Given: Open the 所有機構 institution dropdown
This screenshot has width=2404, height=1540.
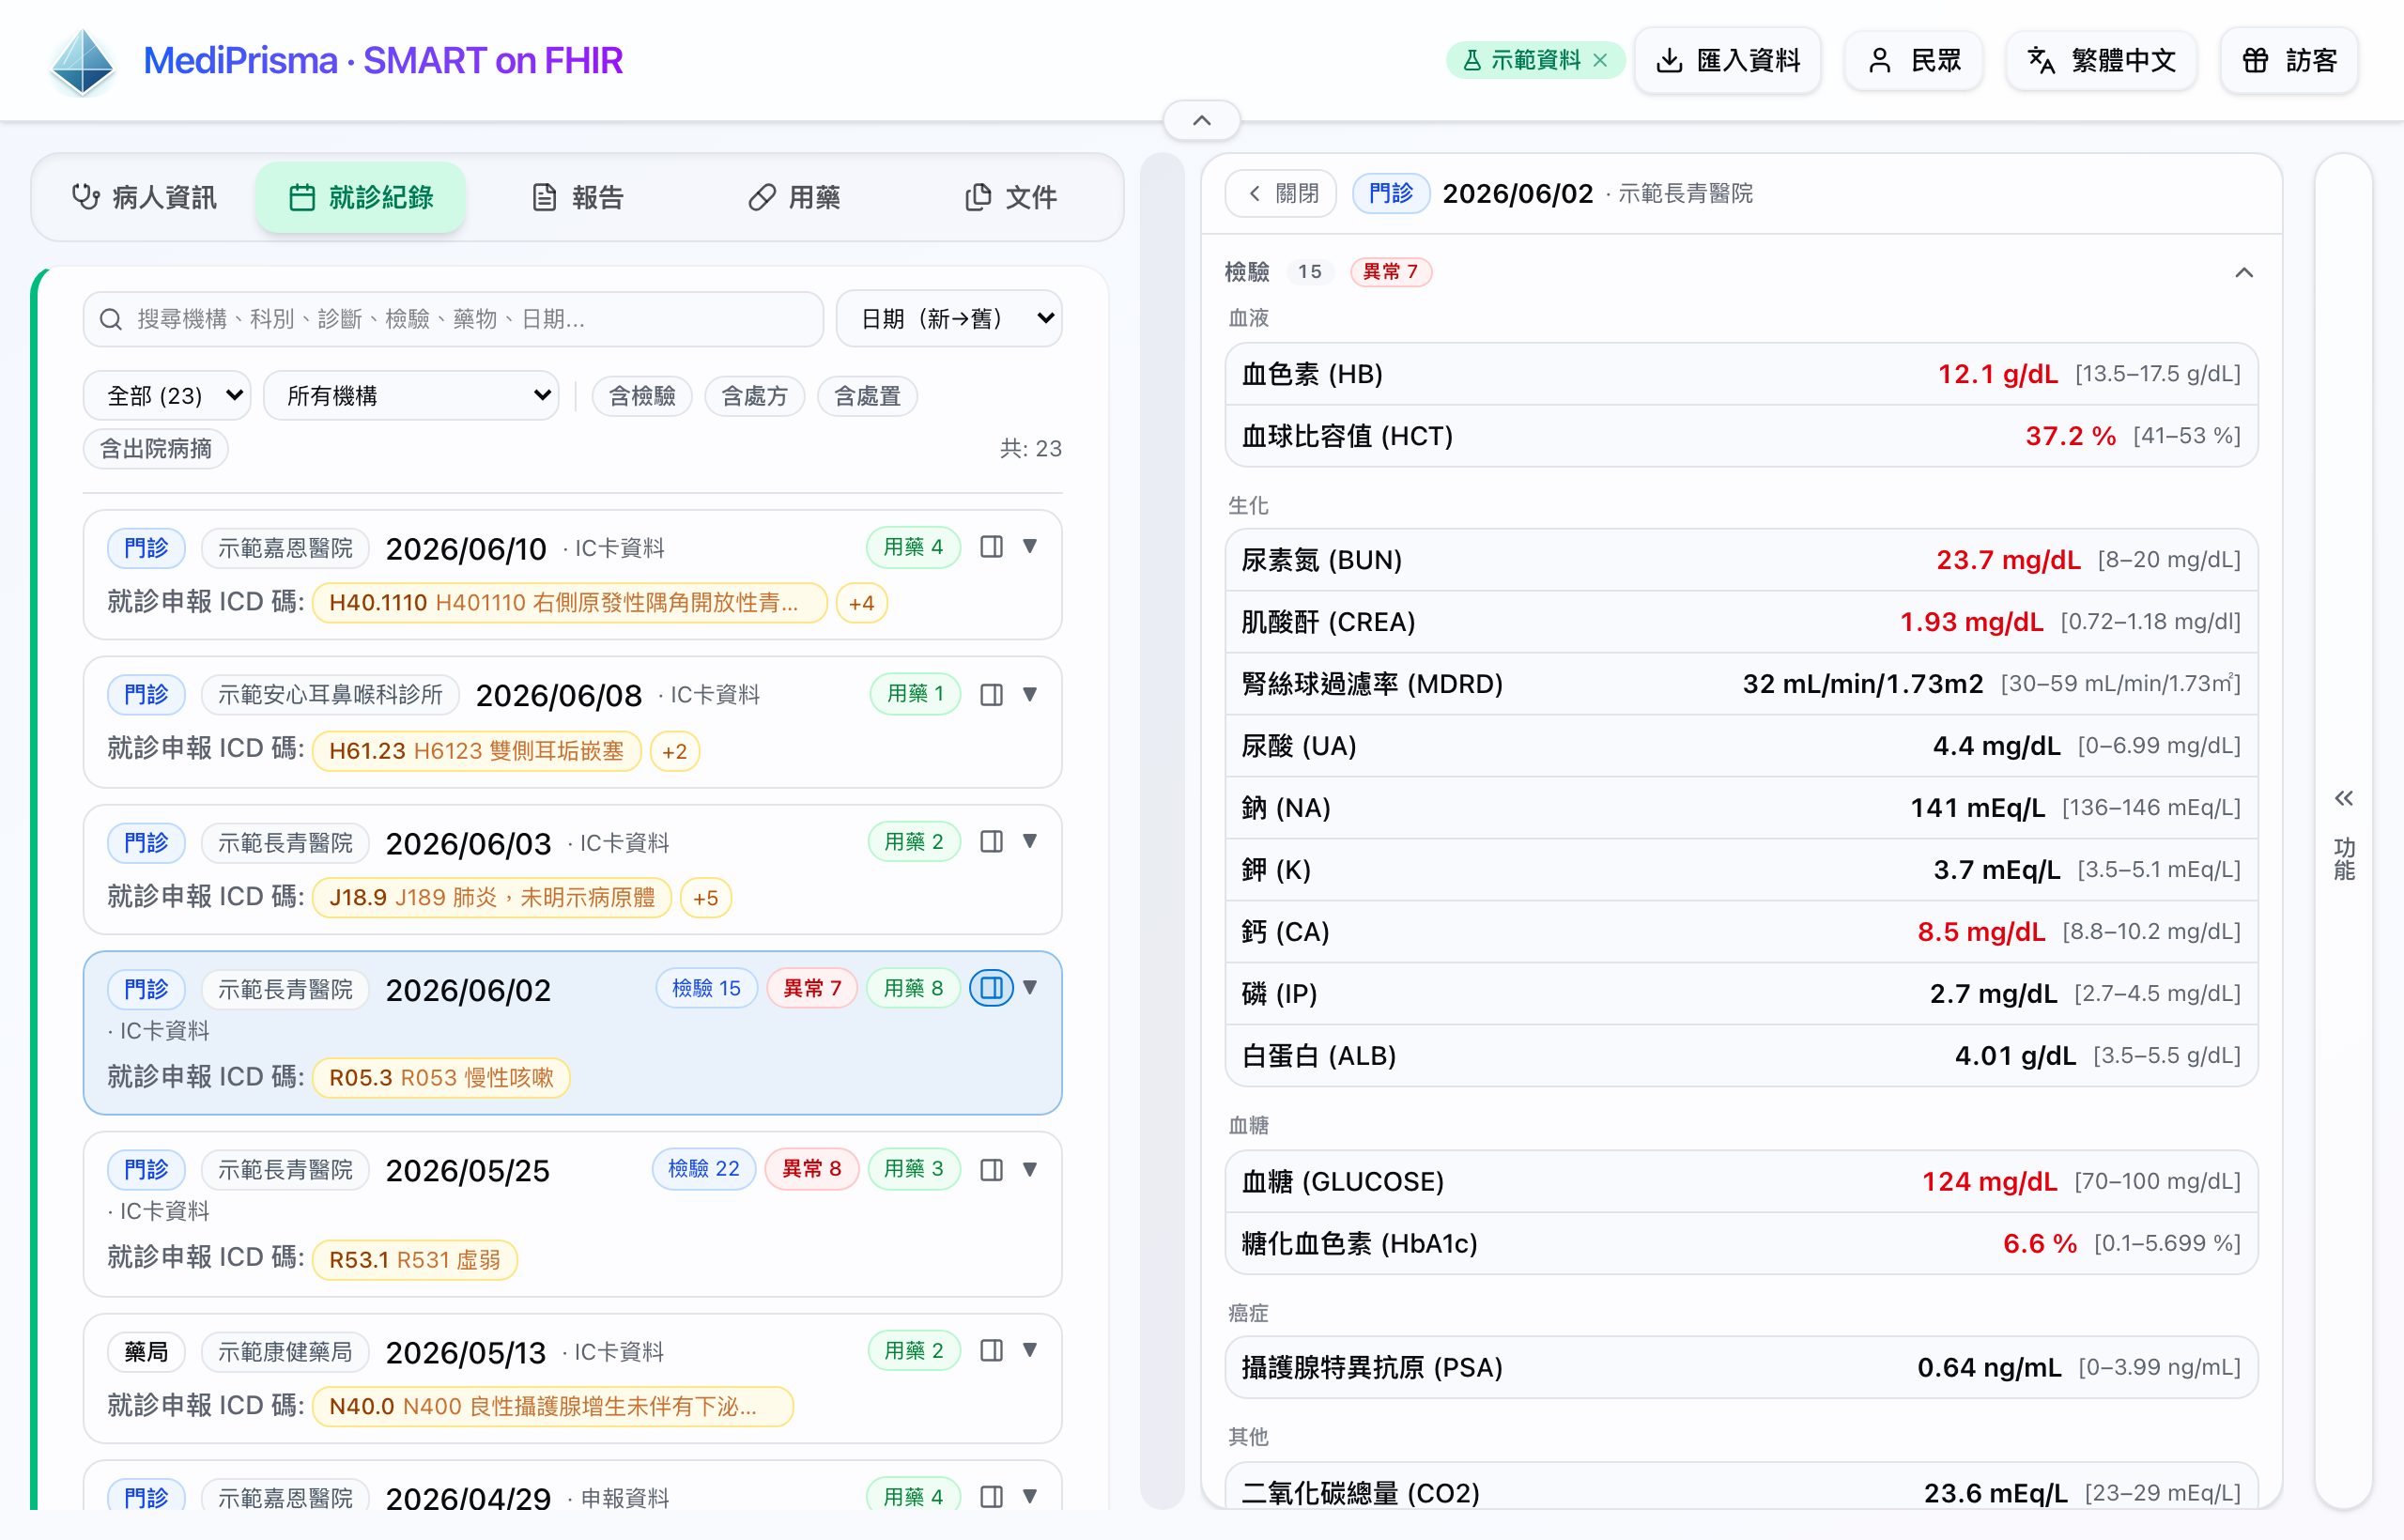Looking at the screenshot, I should click(411, 396).
